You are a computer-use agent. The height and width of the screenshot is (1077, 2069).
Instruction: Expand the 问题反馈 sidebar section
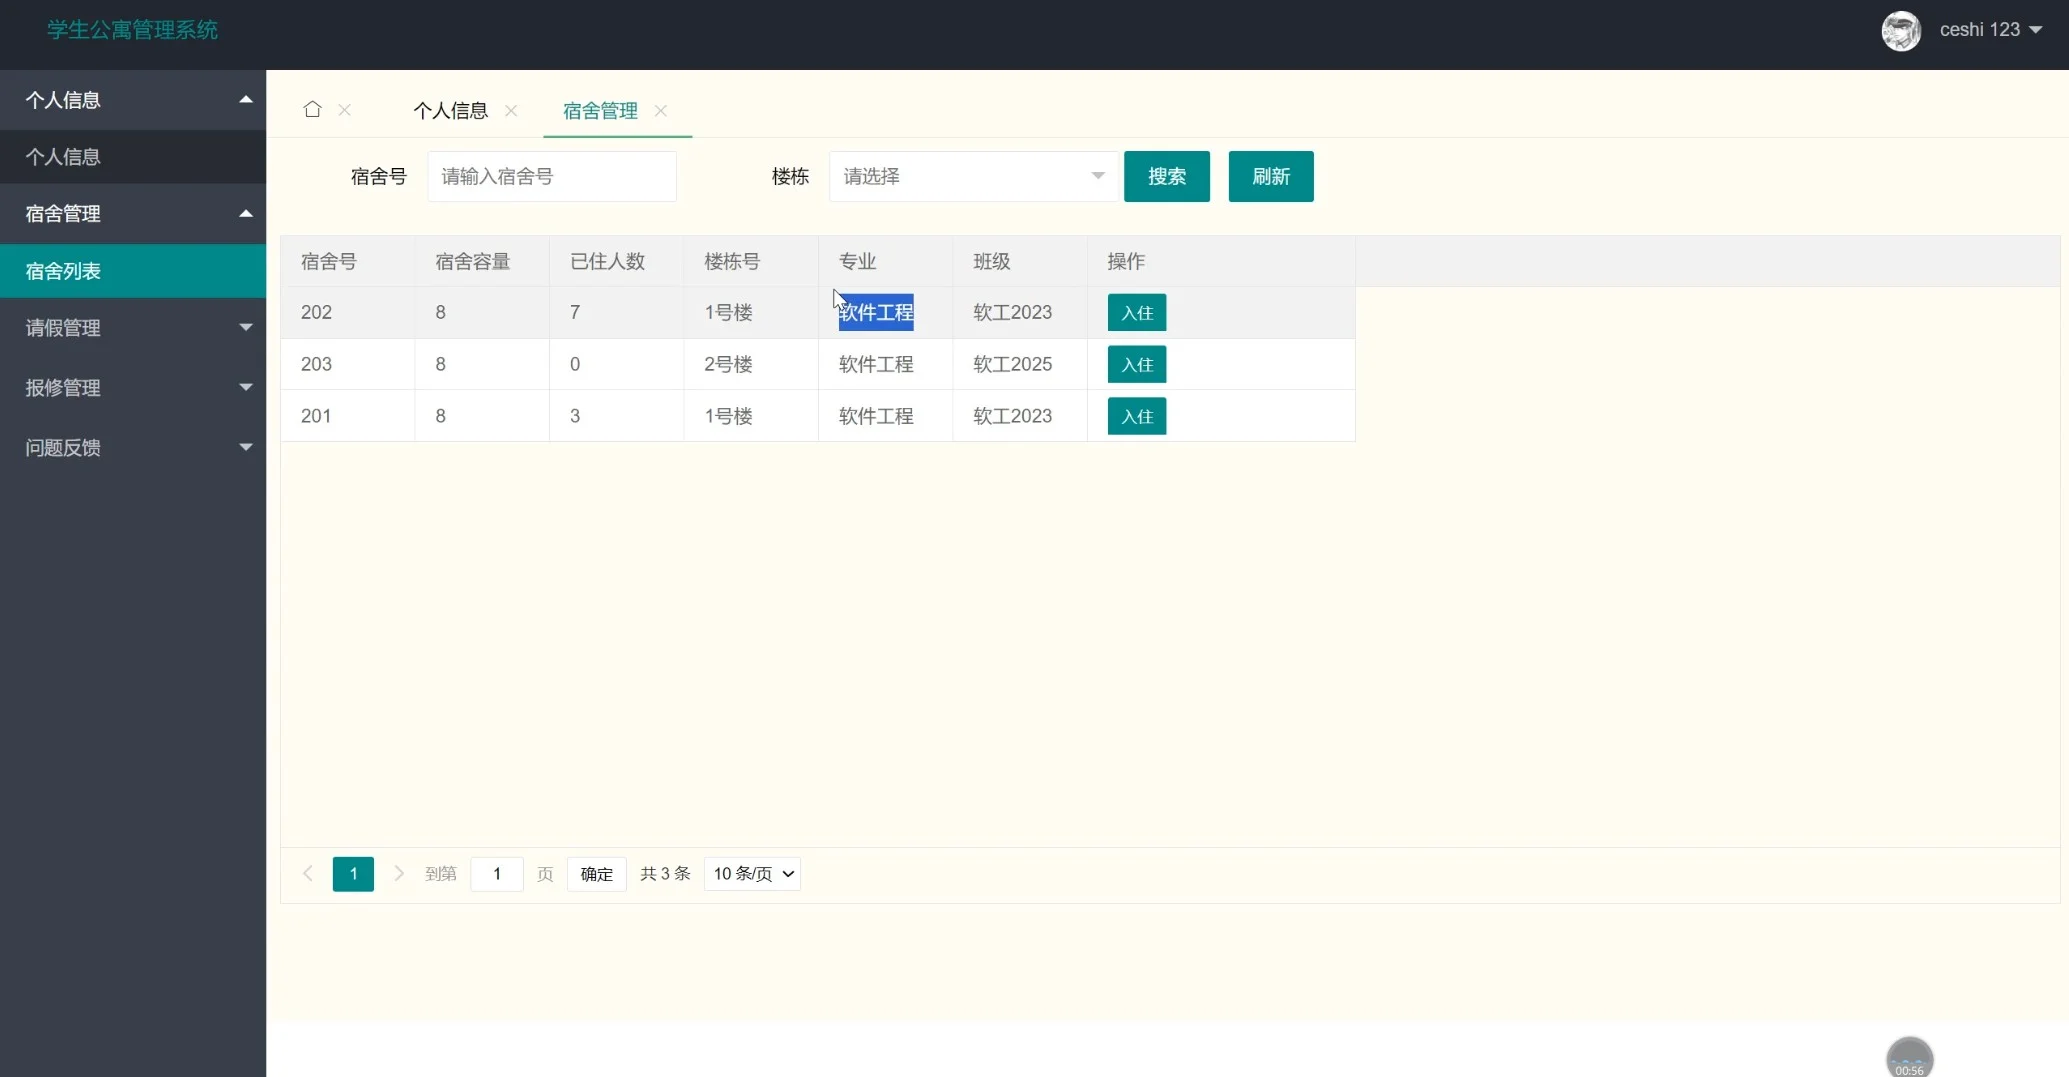[133, 448]
